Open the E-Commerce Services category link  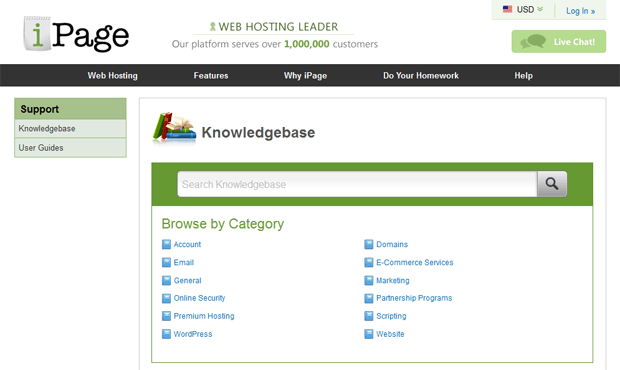coord(415,262)
